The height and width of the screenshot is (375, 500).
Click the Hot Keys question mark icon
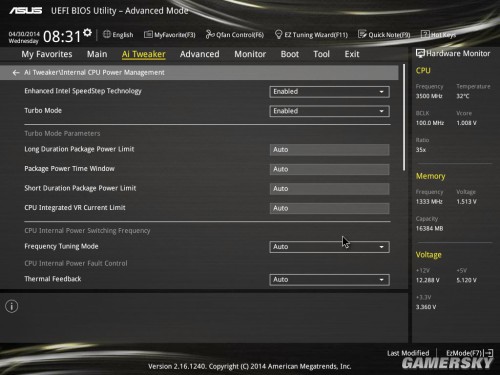point(425,34)
